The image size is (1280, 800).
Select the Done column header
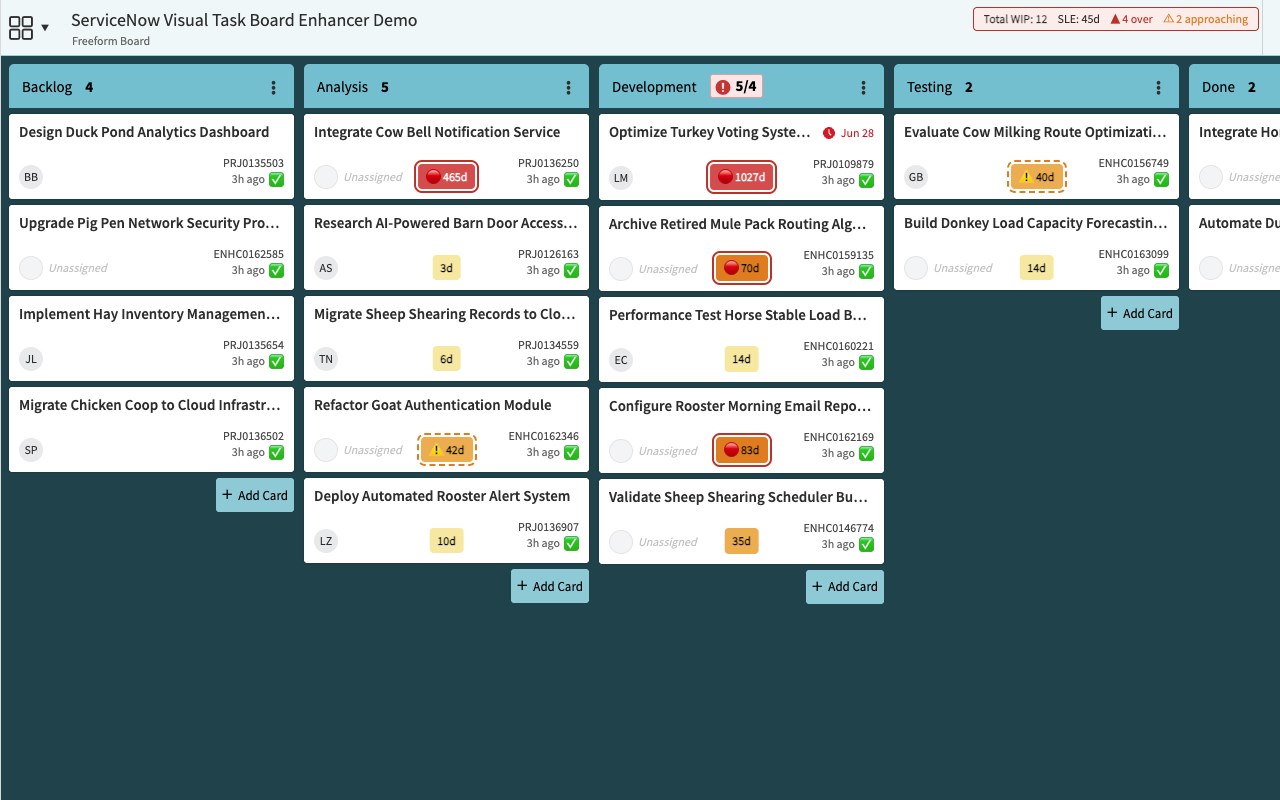tap(1235, 86)
